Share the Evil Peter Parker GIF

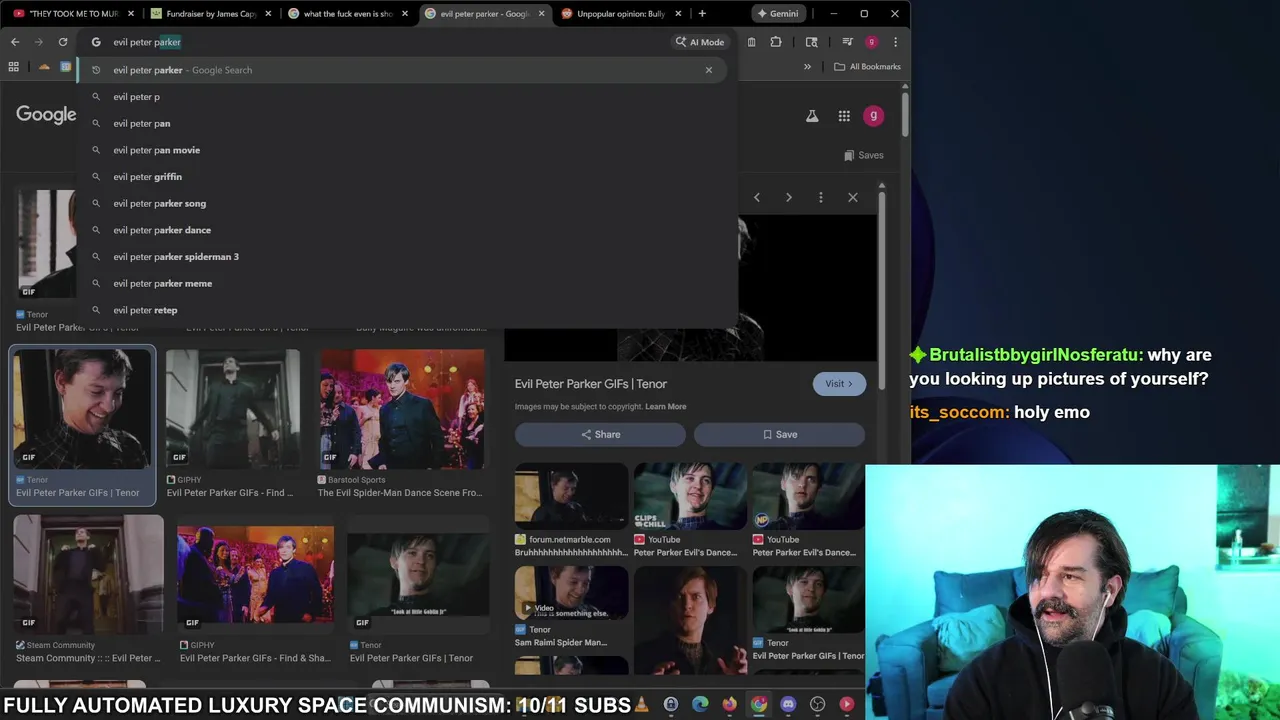600,434
